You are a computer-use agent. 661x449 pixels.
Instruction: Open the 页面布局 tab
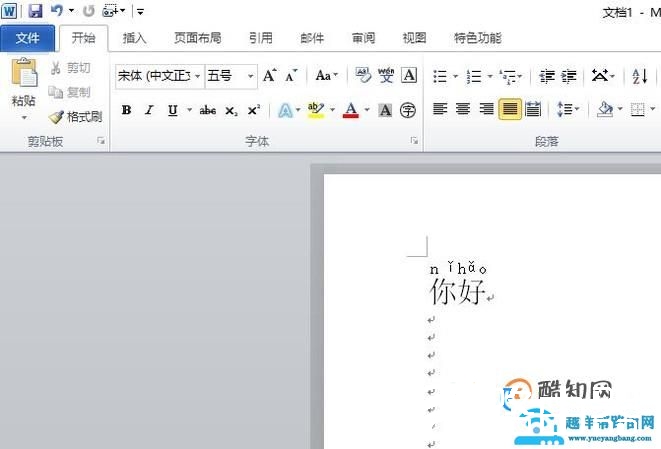click(198, 38)
